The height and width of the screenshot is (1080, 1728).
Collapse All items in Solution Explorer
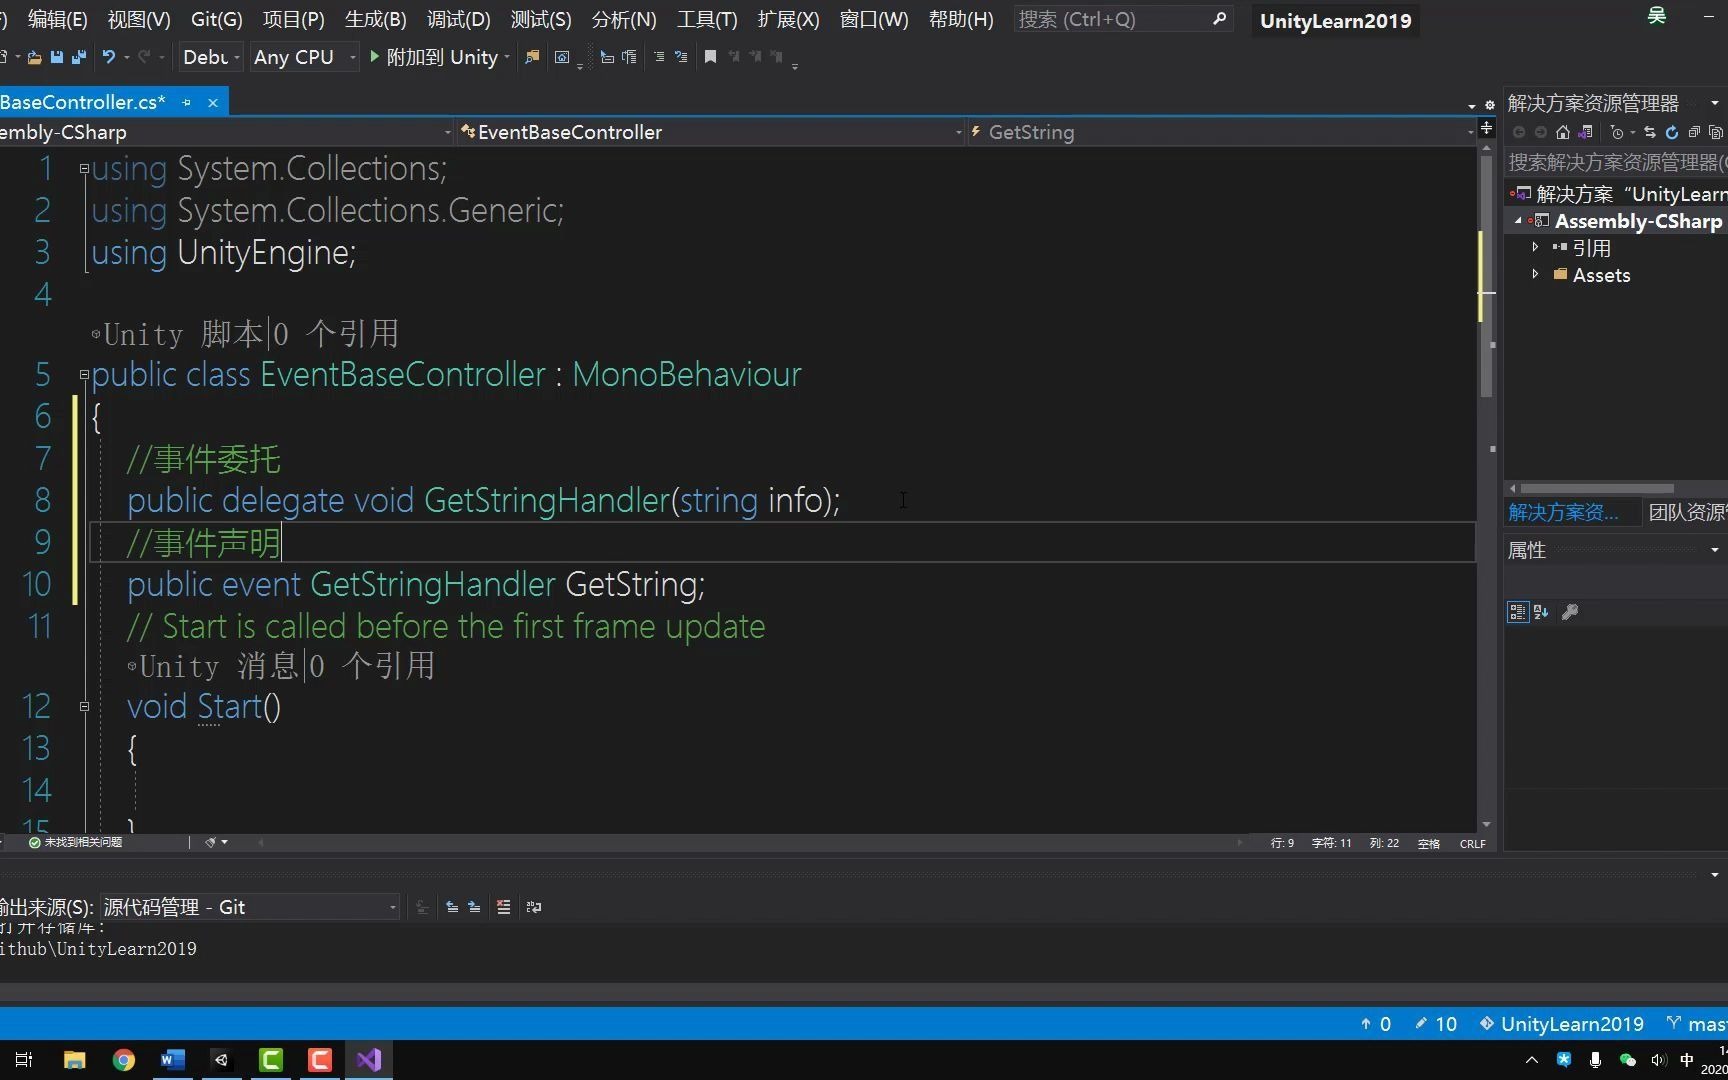(x=1695, y=131)
